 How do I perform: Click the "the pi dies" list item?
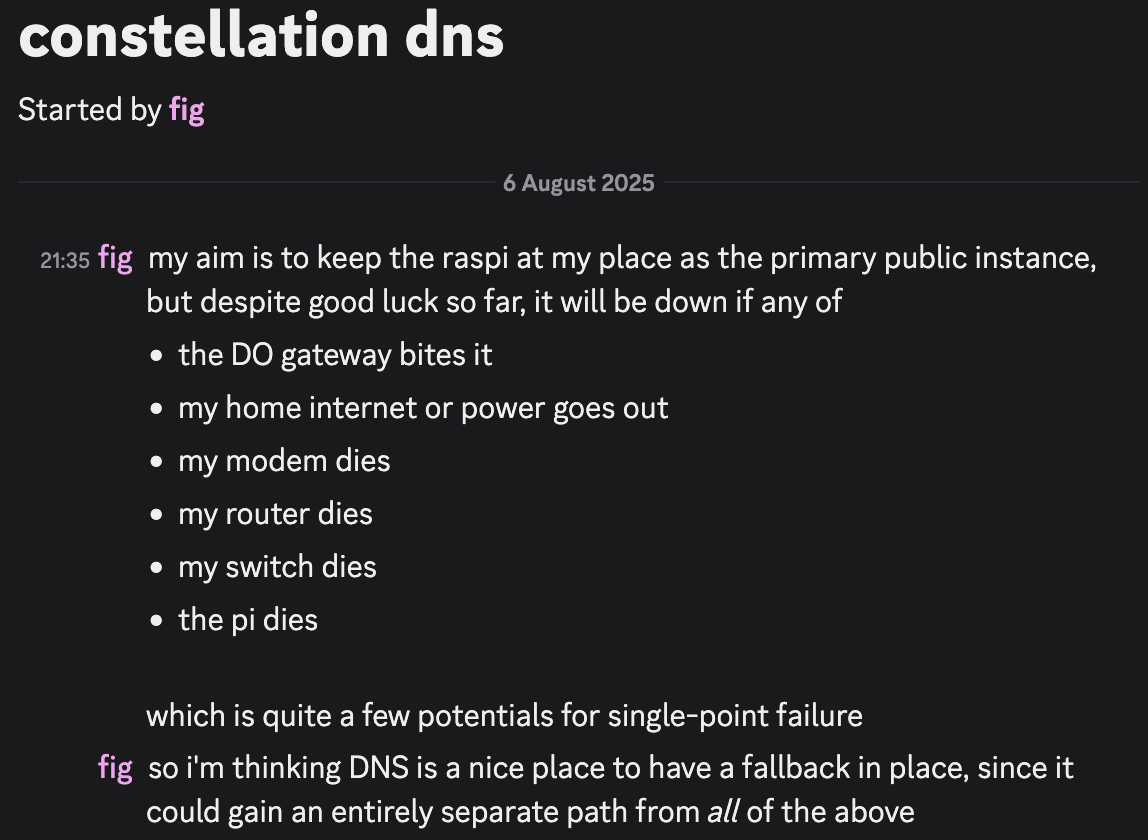point(248,620)
